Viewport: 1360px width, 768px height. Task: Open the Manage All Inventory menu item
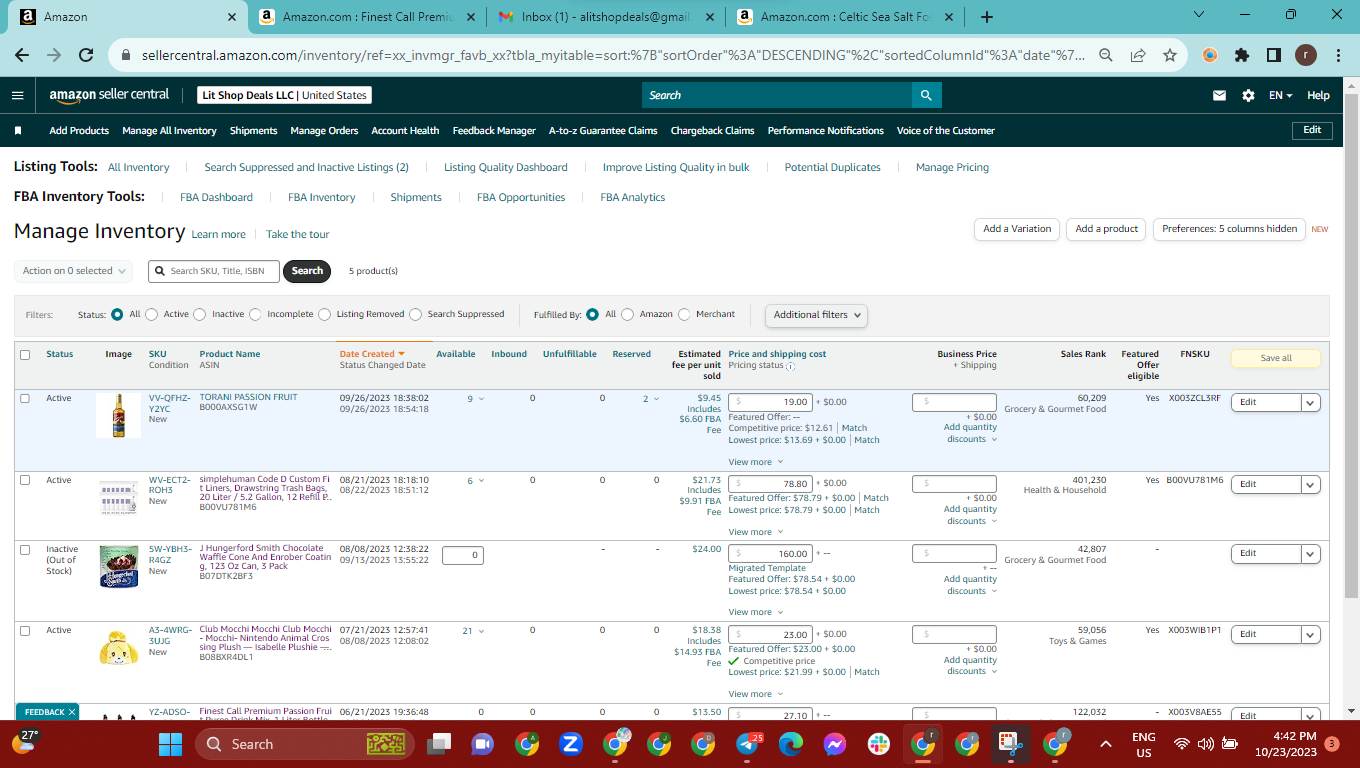tap(169, 130)
